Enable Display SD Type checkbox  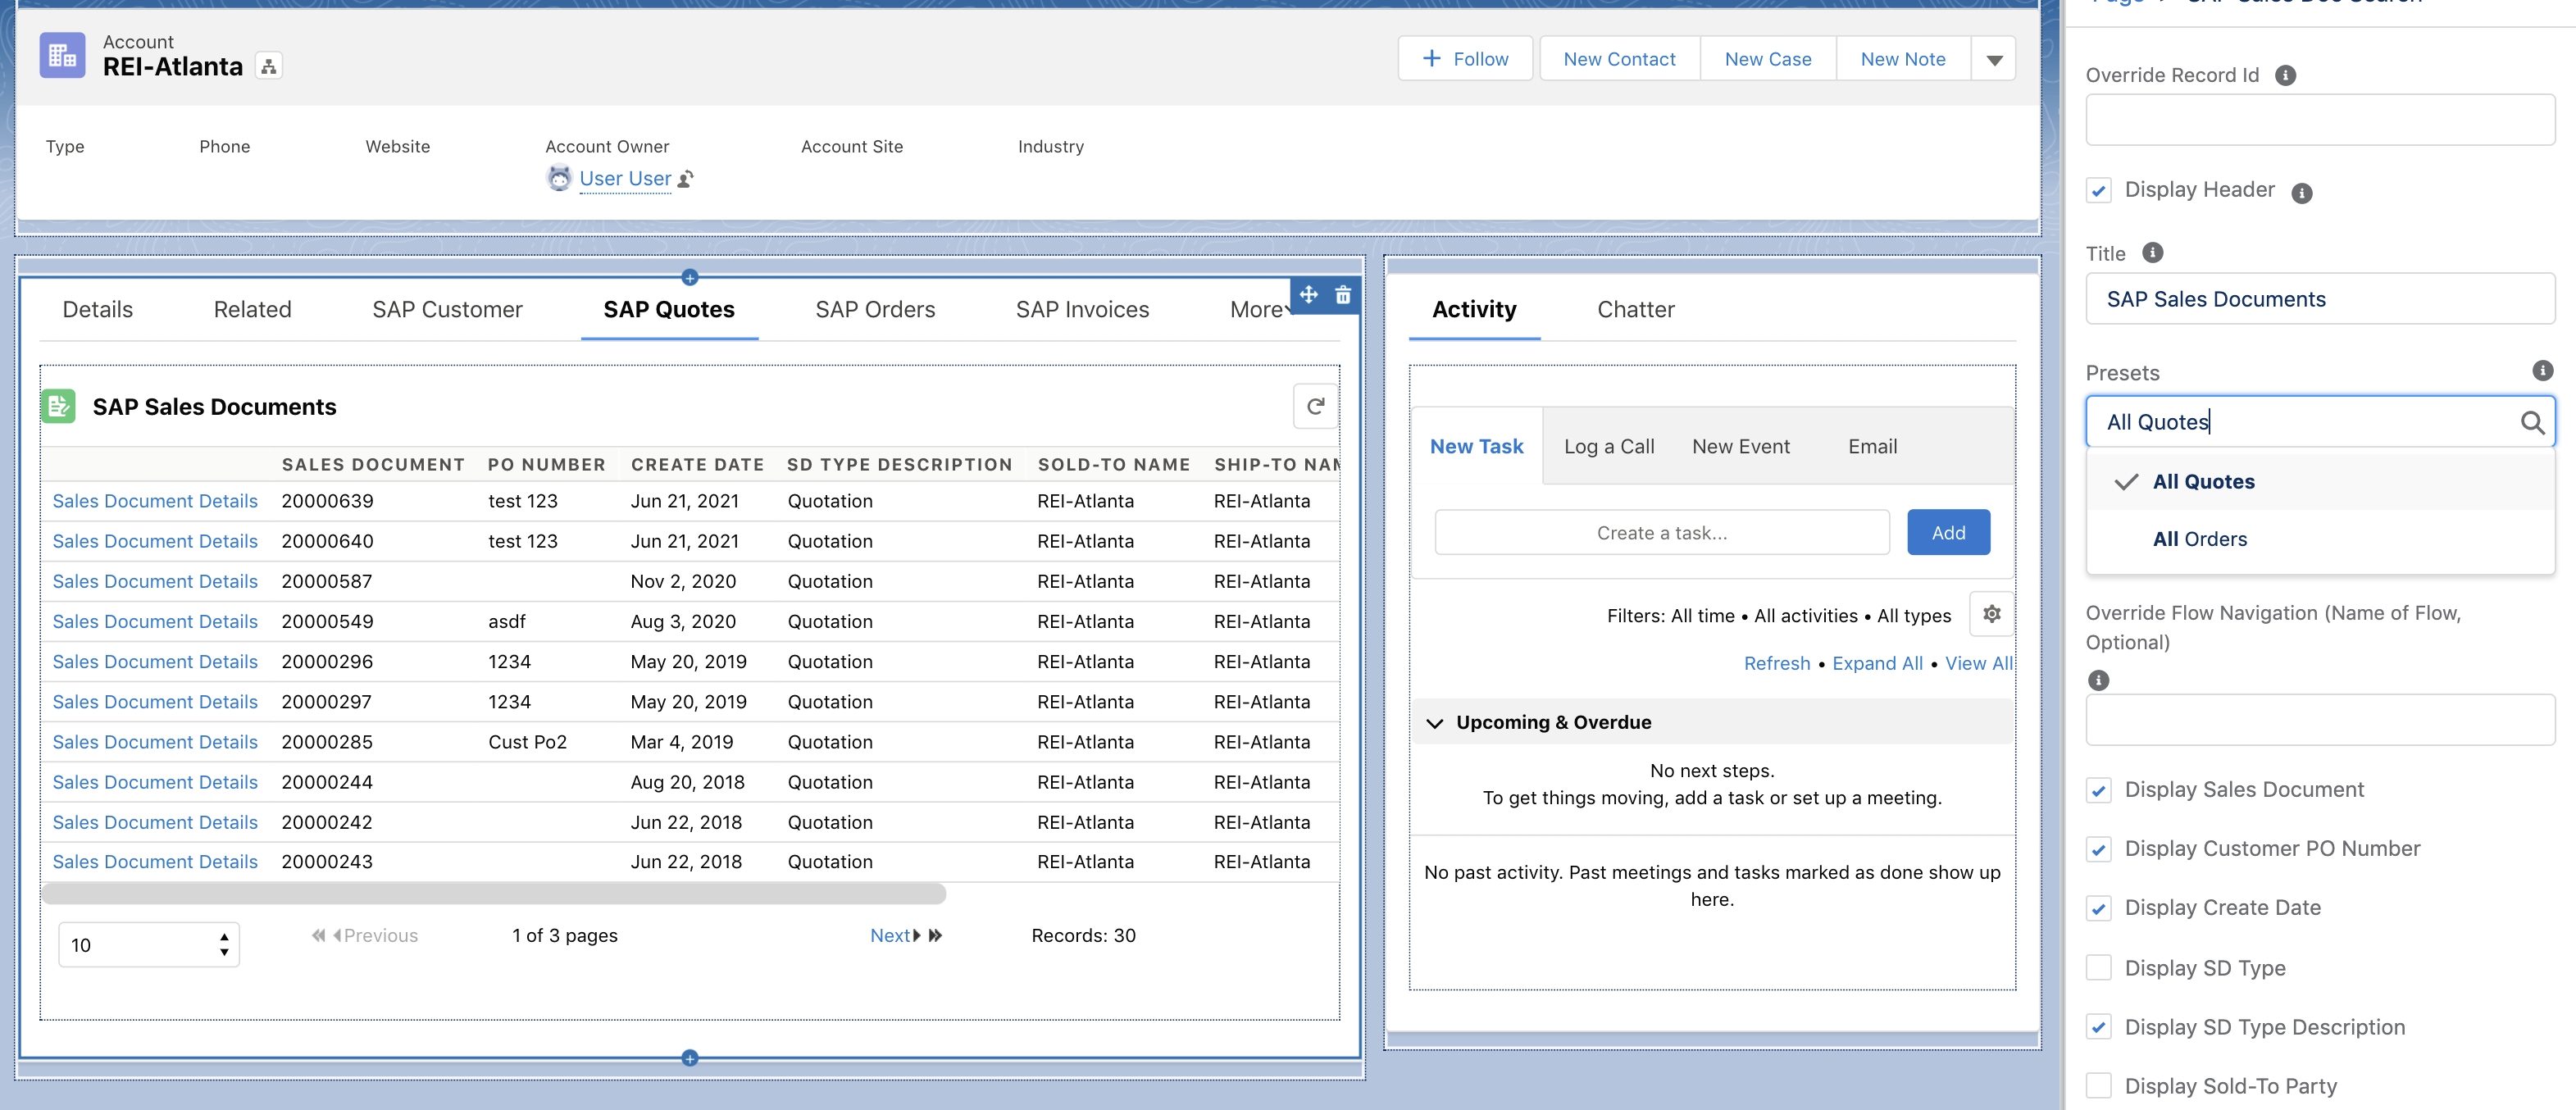coord(2099,968)
